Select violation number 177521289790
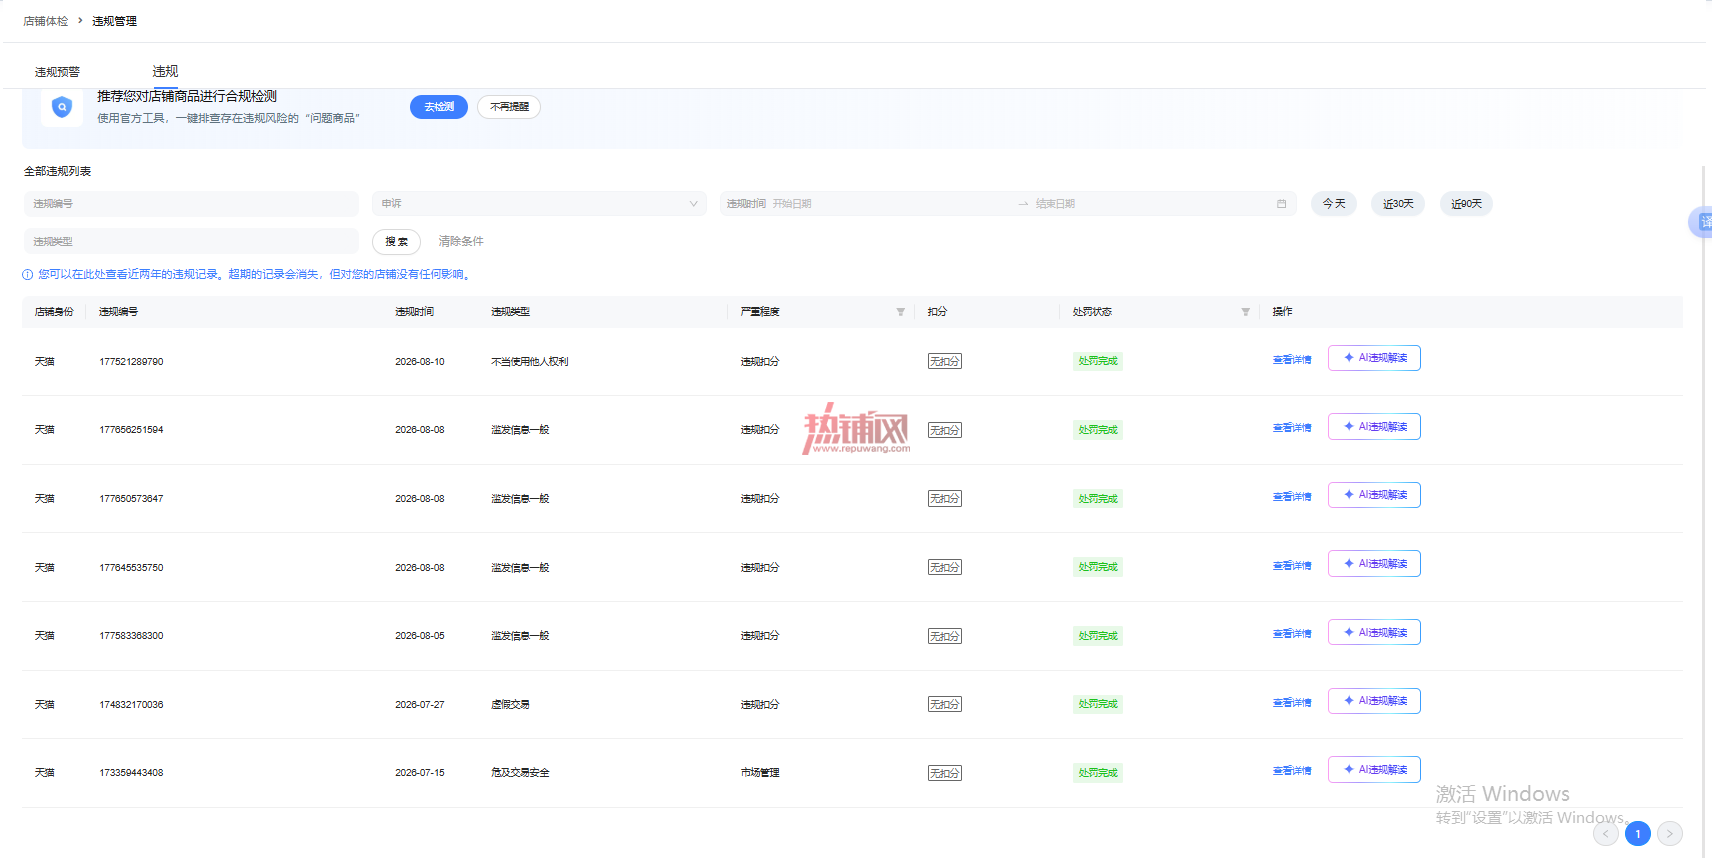The image size is (1712, 858). tap(131, 362)
